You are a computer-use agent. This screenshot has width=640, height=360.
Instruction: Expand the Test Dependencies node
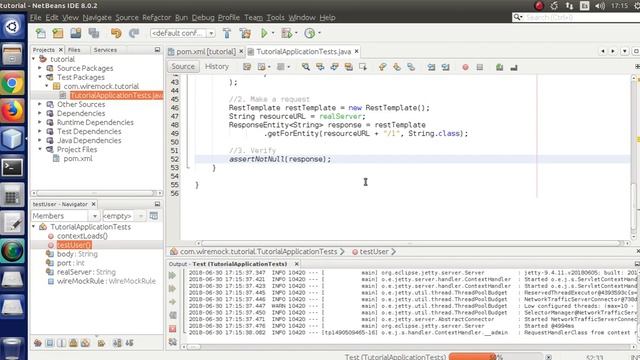click(40, 131)
